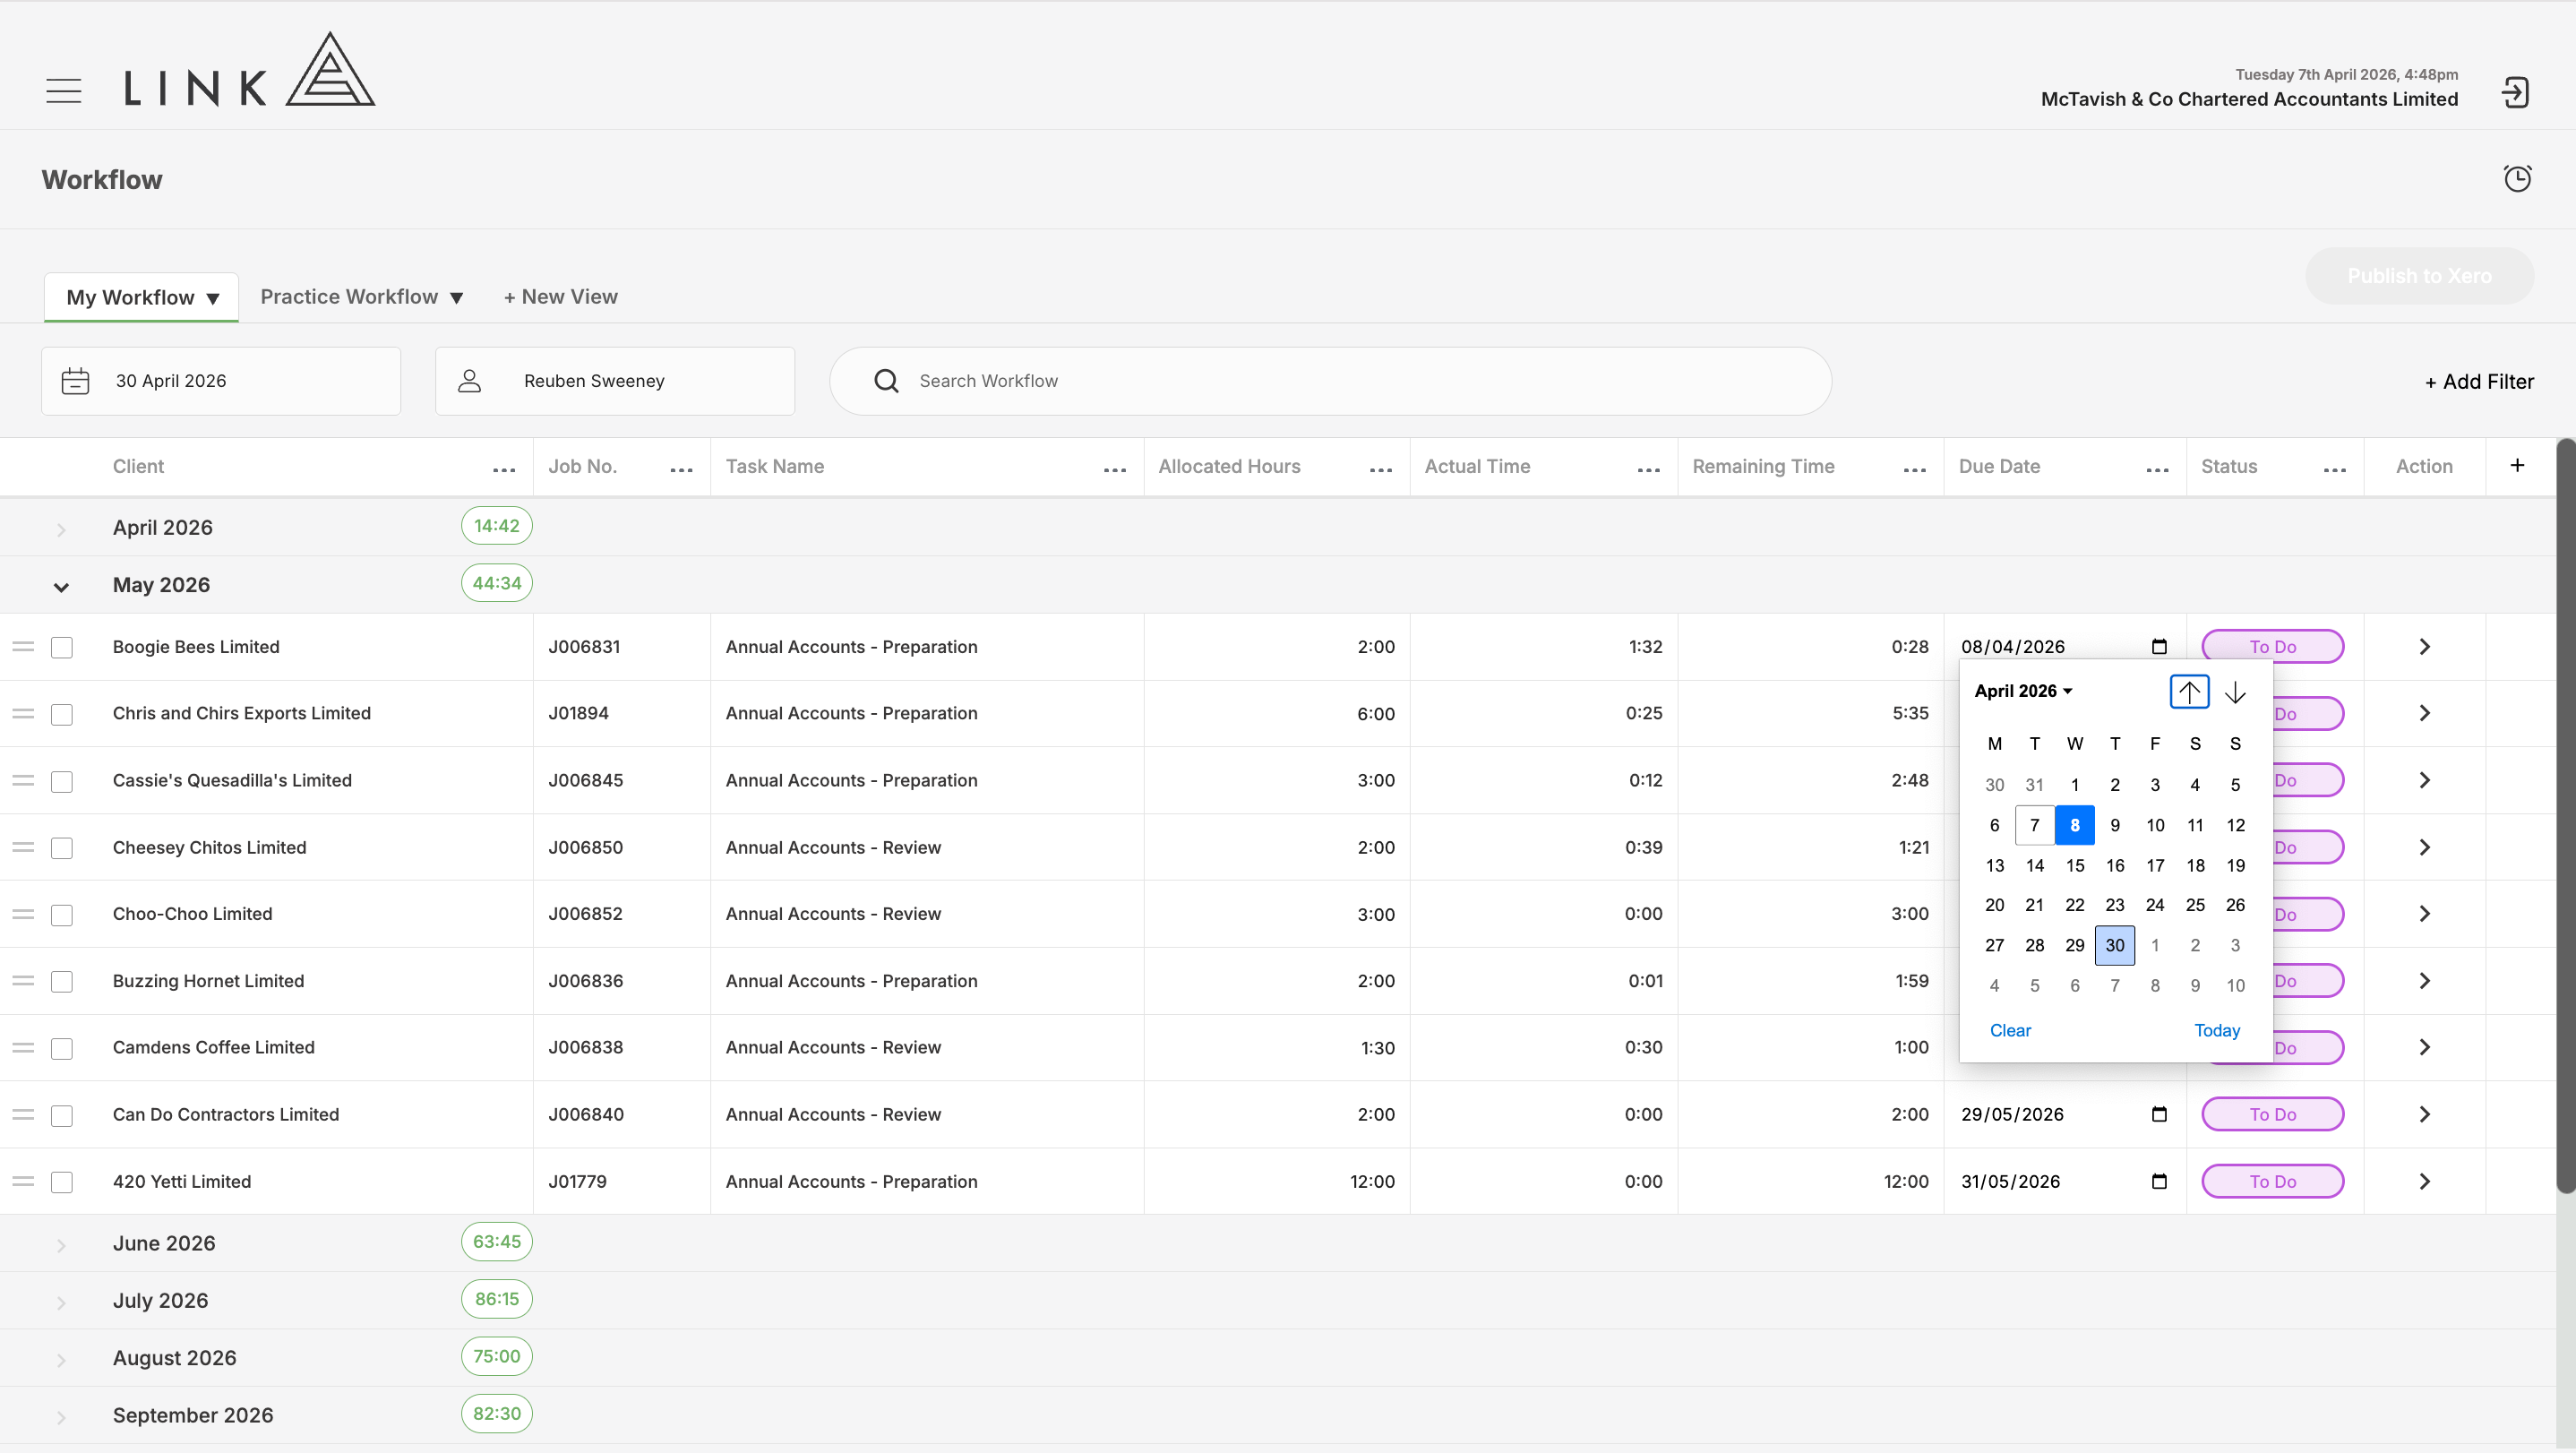Open the Reuben Sweeney user filter
2576x1453 pixels.
tap(615, 381)
